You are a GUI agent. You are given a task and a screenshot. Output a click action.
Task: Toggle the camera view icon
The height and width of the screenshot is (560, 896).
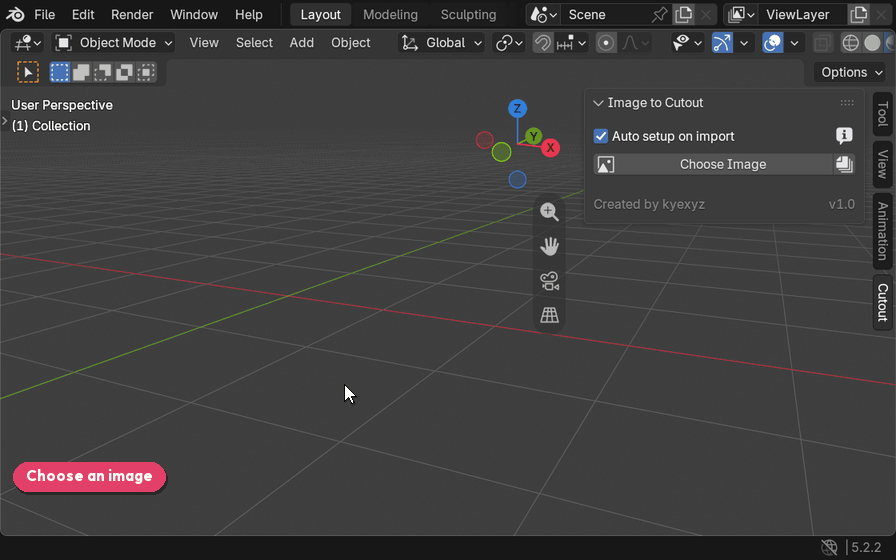(x=549, y=281)
